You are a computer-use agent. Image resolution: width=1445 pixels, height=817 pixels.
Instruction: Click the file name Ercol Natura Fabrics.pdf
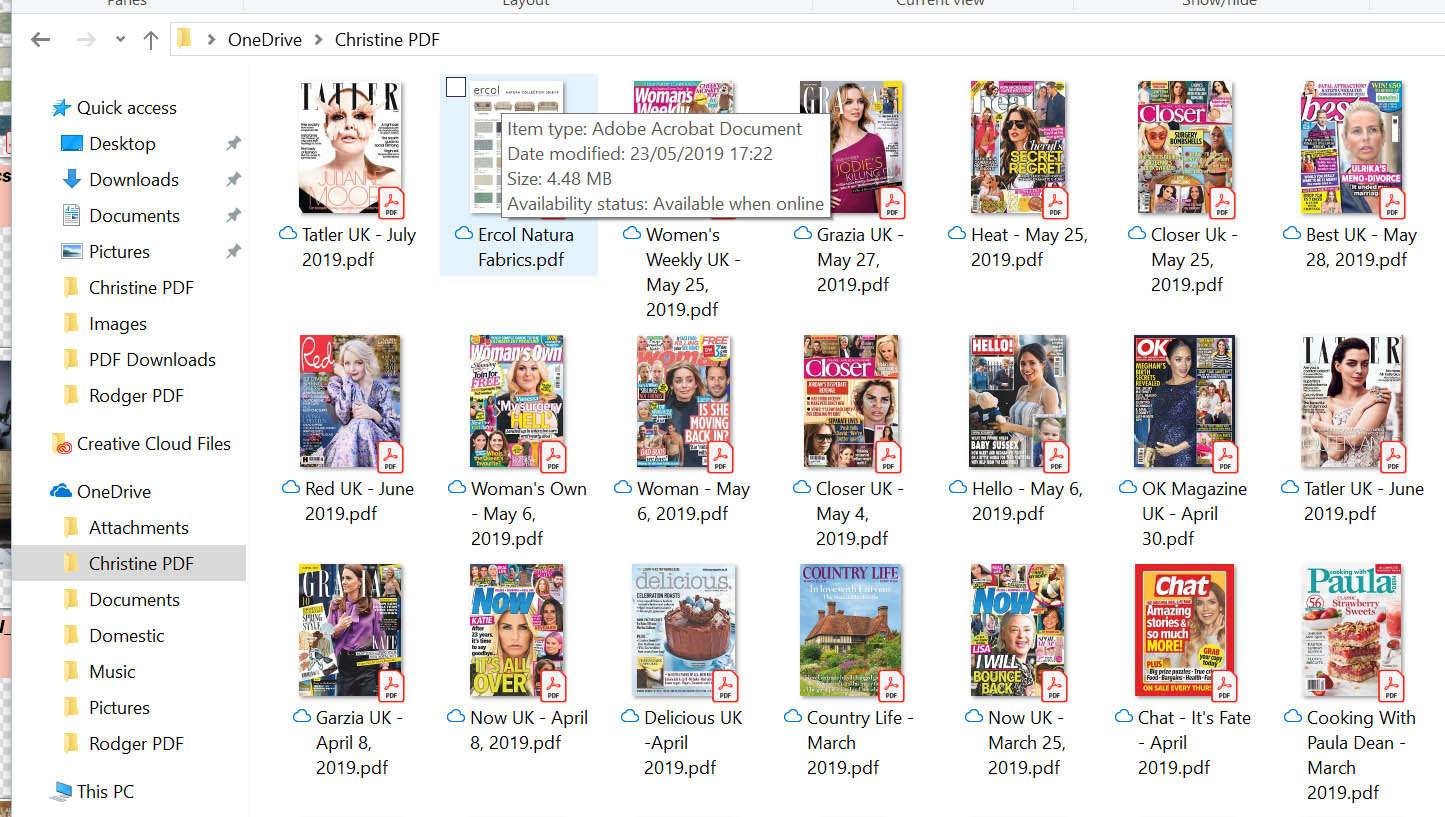pos(526,247)
